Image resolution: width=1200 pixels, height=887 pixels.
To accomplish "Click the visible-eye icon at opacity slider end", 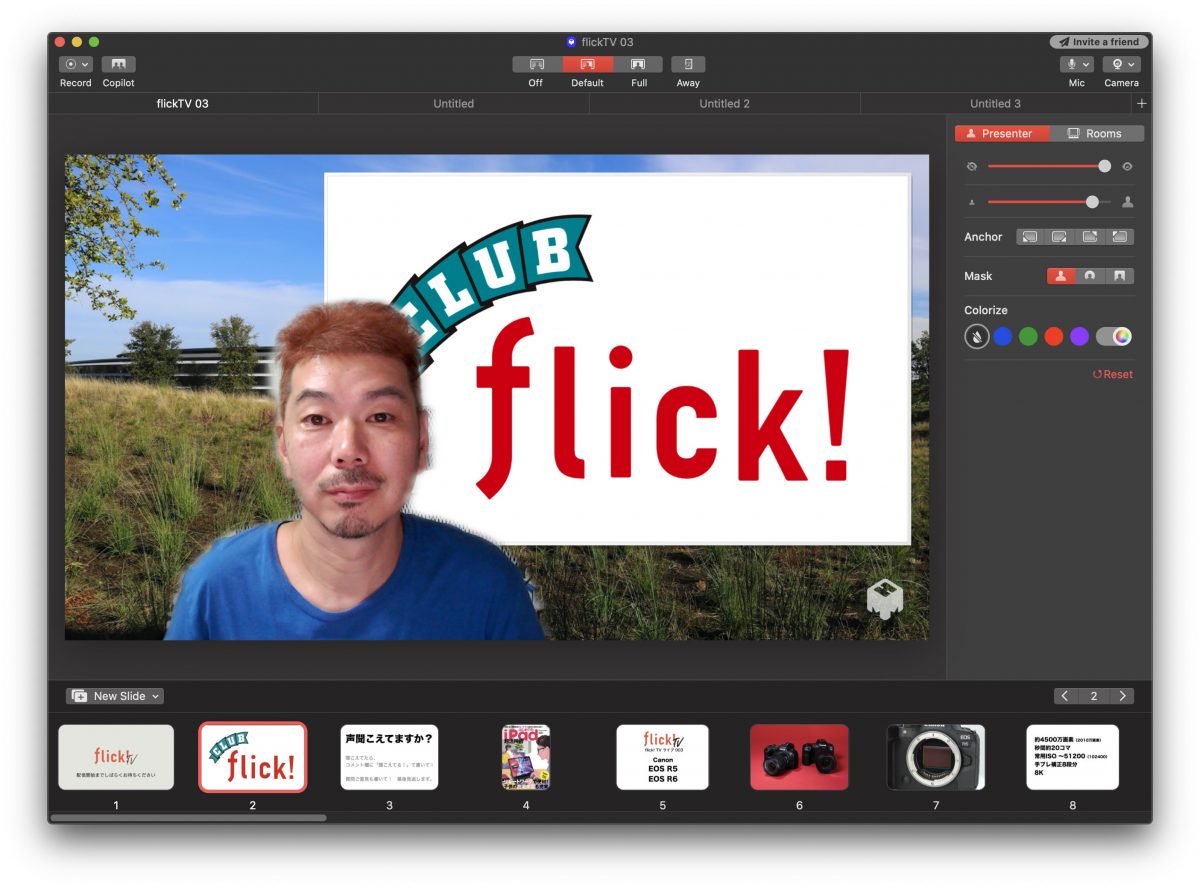I will pos(1127,167).
